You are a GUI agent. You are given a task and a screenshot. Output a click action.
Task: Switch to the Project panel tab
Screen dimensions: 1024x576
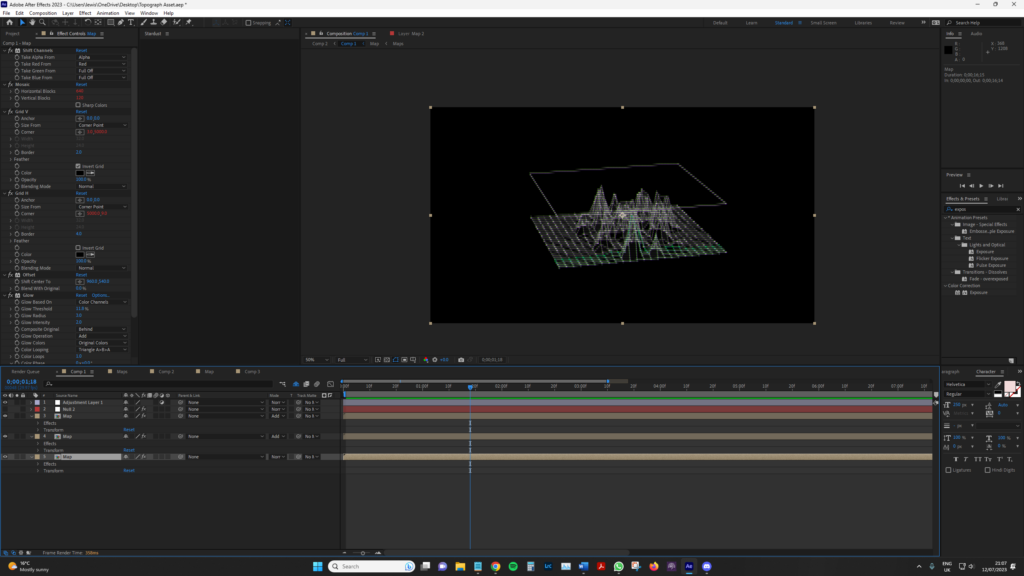click(12, 33)
